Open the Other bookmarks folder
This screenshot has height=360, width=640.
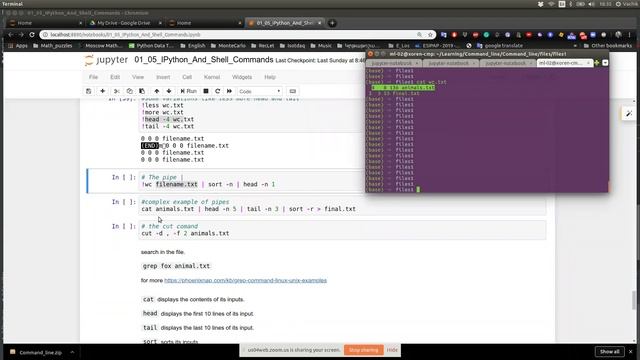pos(607,46)
